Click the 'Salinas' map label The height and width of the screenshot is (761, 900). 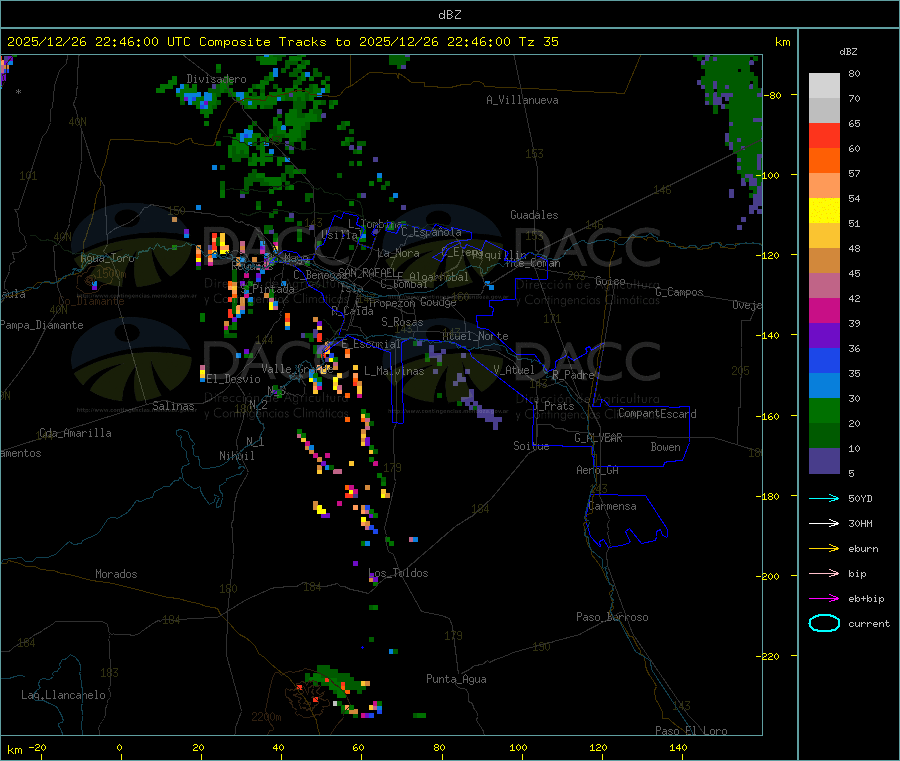(173, 406)
